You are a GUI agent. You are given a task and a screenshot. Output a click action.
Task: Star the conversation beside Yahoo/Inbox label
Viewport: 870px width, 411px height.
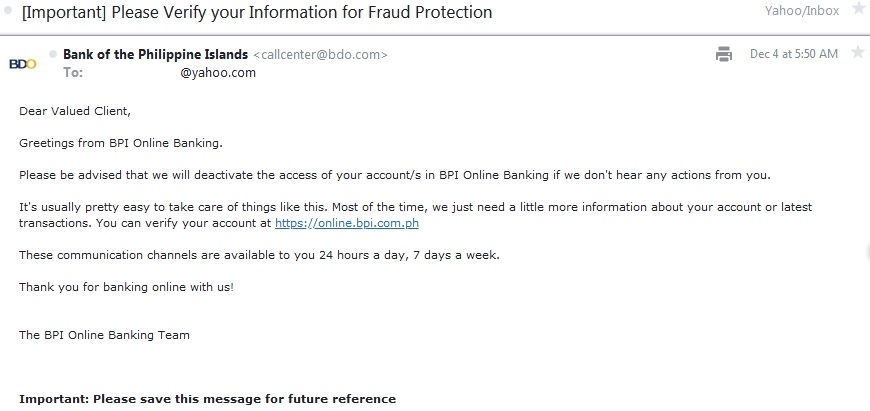pos(858,9)
